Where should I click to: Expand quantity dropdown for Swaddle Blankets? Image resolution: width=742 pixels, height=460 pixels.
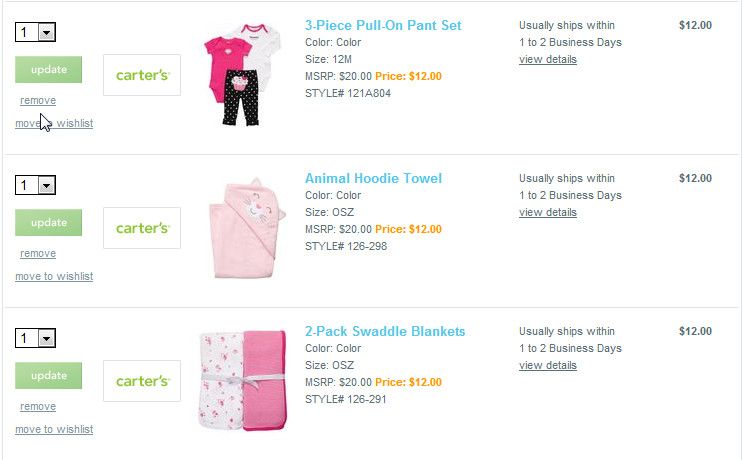click(46, 339)
